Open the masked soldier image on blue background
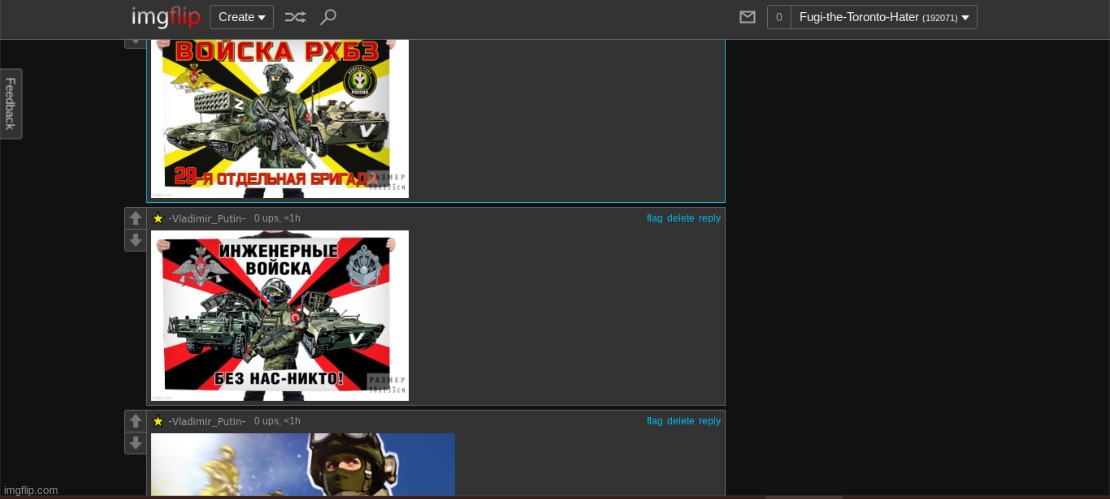The width and height of the screenshot is (1110, 499). point(303,464)
